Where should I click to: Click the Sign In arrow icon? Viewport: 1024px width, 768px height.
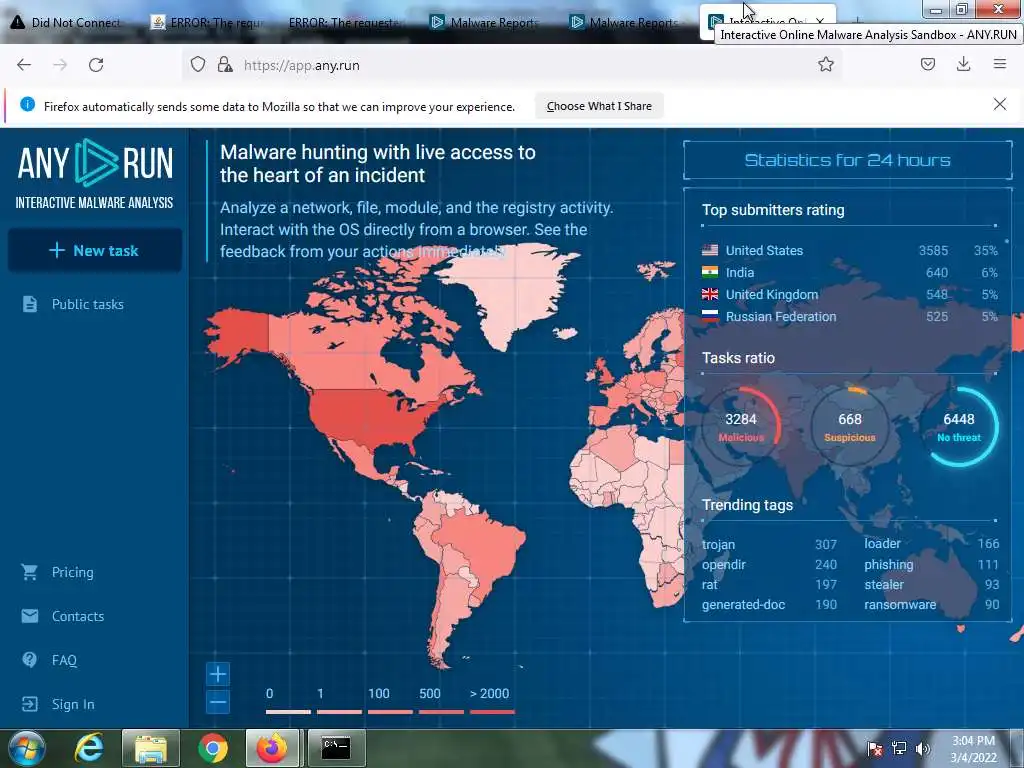pos(30,703)
